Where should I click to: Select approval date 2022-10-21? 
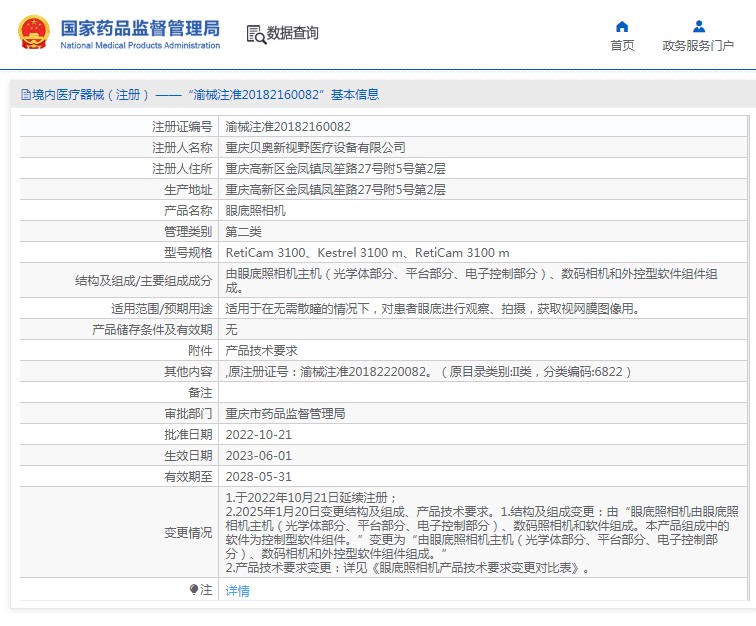[x=258, y=435]
